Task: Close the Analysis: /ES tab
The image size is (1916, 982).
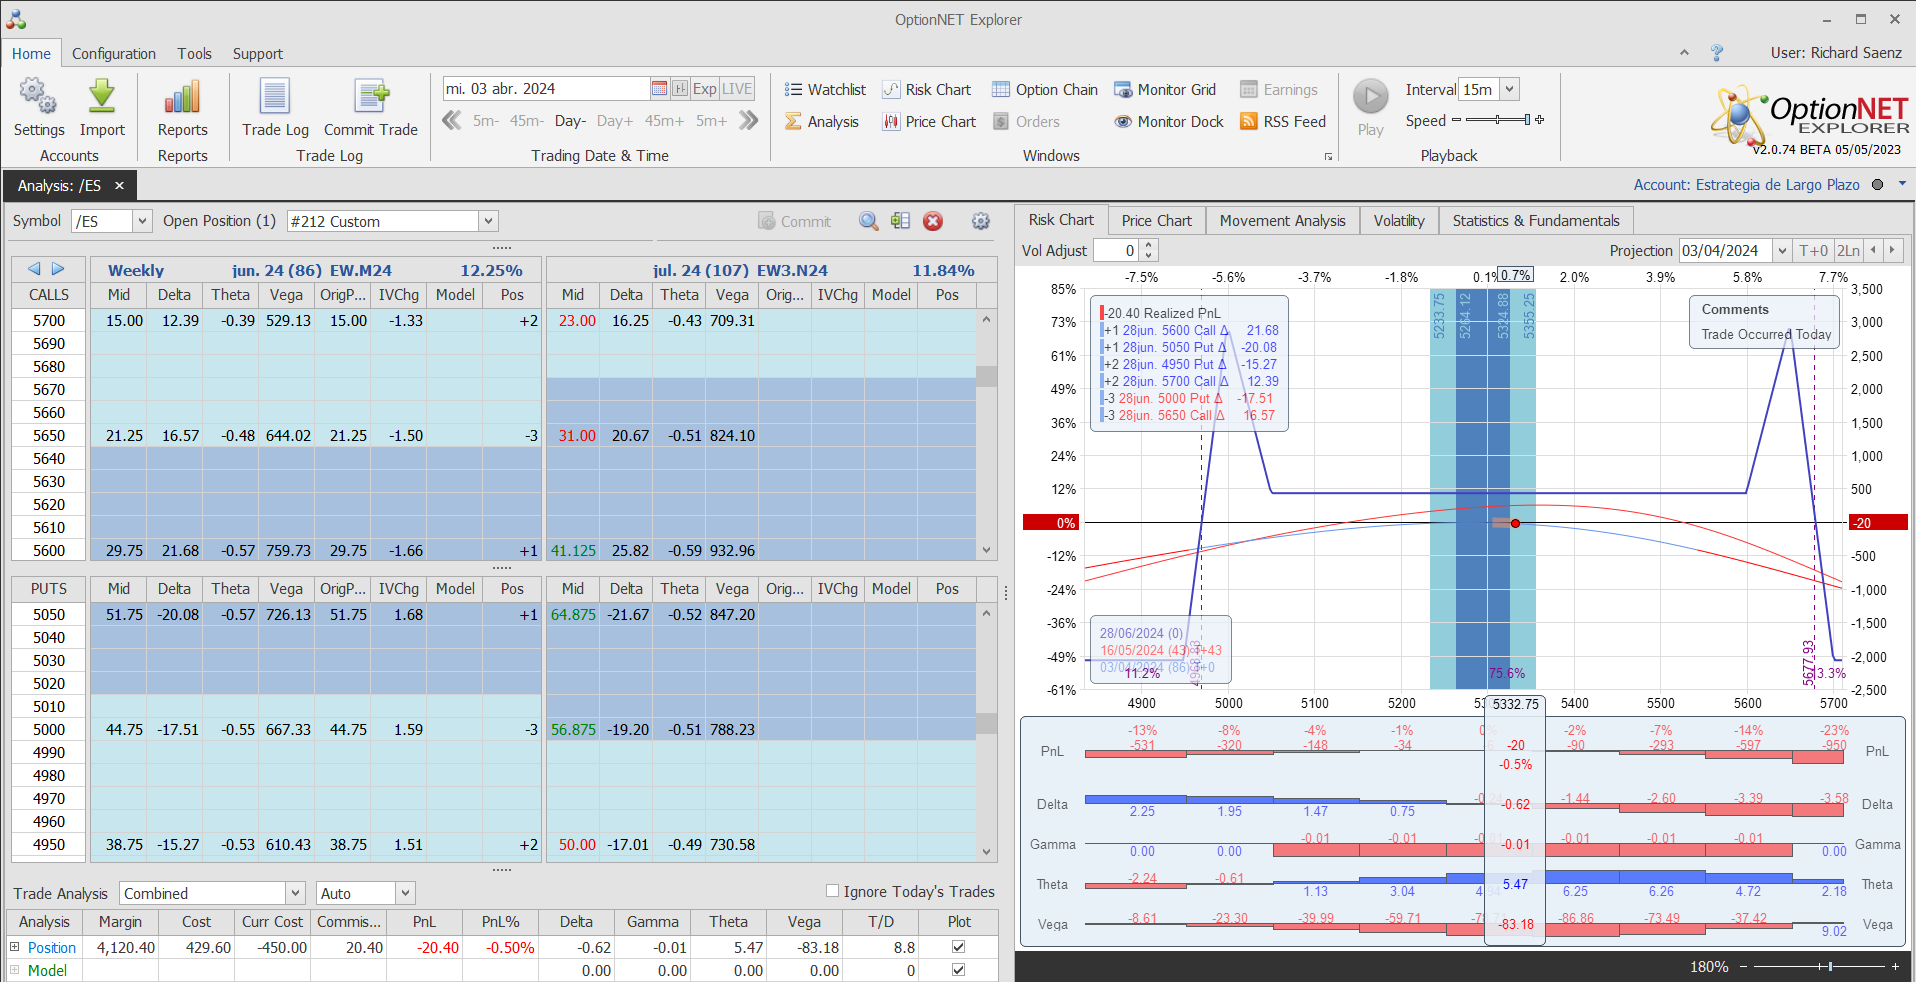Action: pos(119,186)
